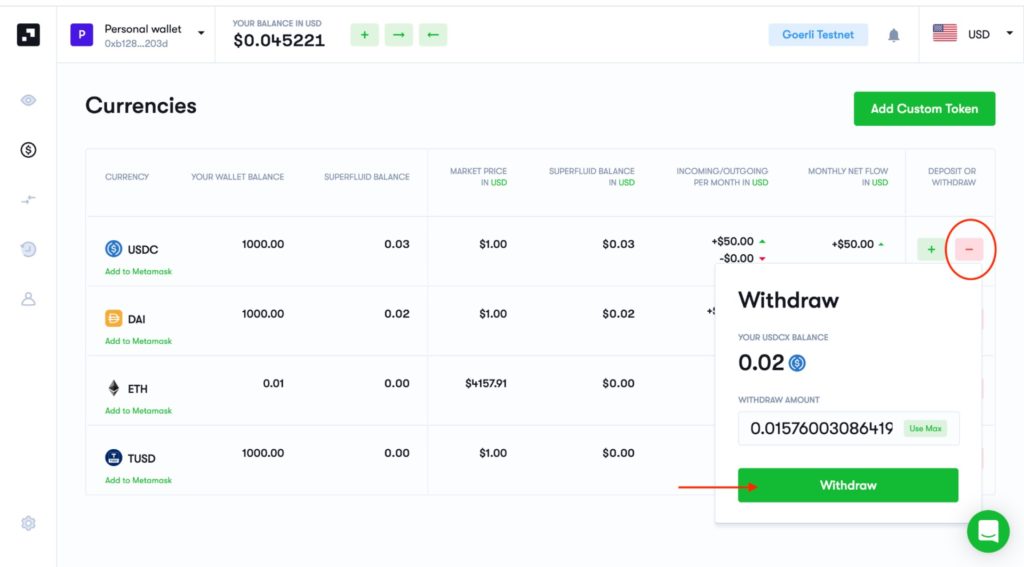Click the red minus withdraw button for USDC
1024x567 pixels.
point(969,250)
